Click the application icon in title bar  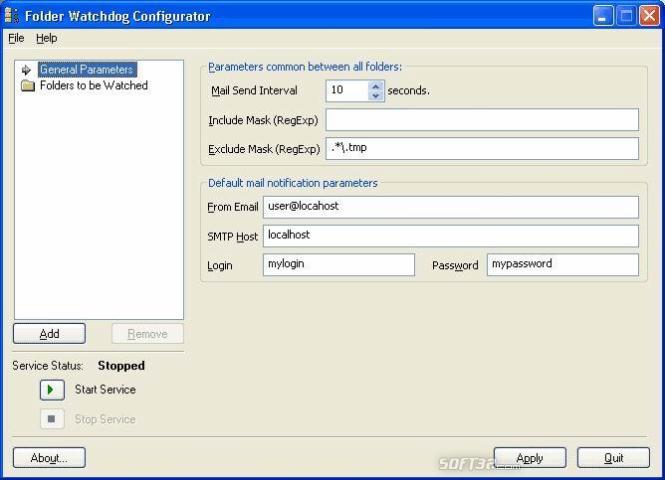tap(11, 15)
